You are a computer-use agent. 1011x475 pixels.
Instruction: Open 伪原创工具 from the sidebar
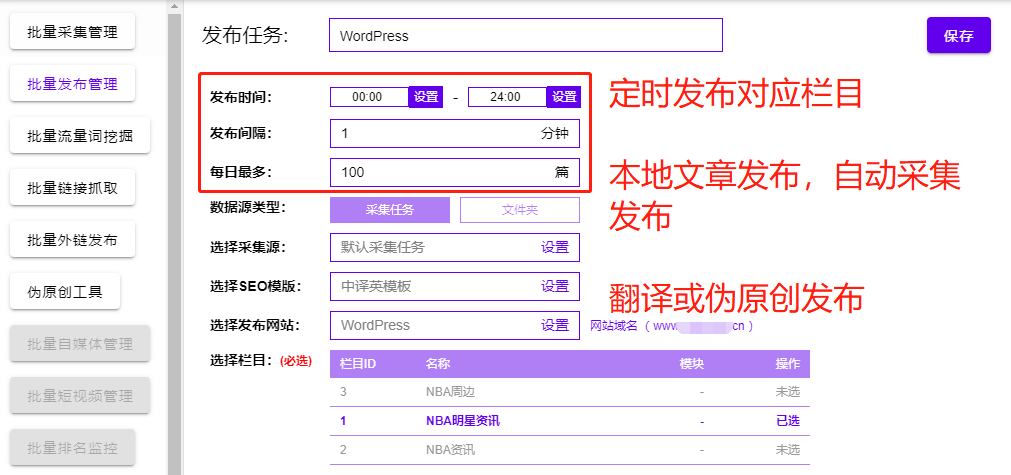(65, 292)
